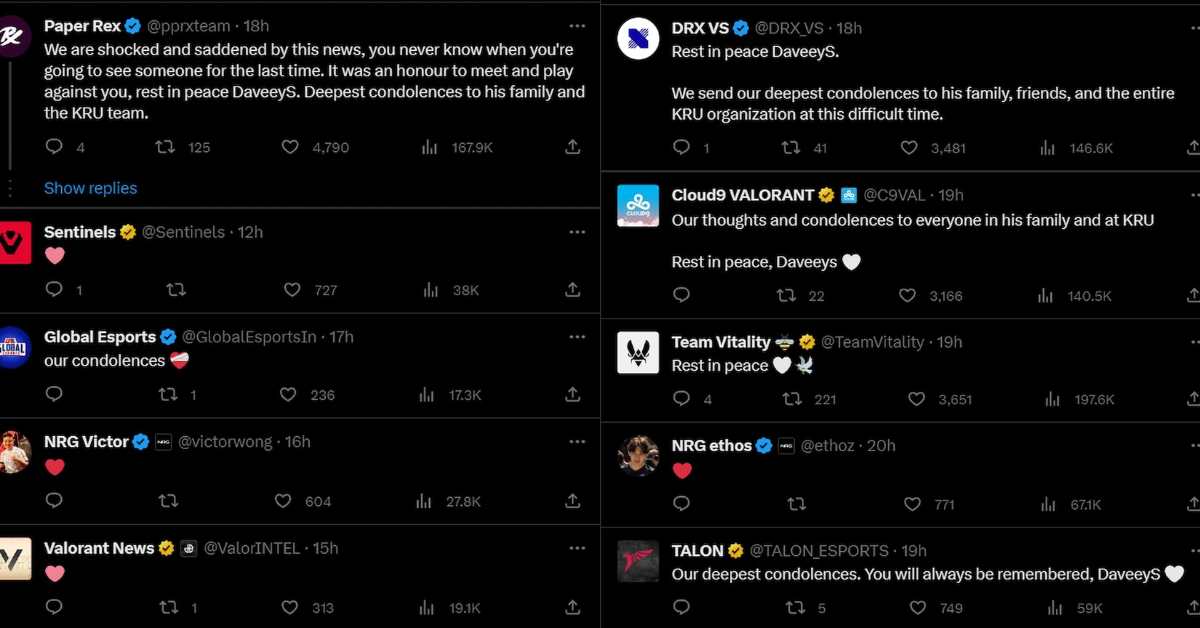Open the TALON account name
Screen dimensions: 1200x628
(x=698, y=551)
